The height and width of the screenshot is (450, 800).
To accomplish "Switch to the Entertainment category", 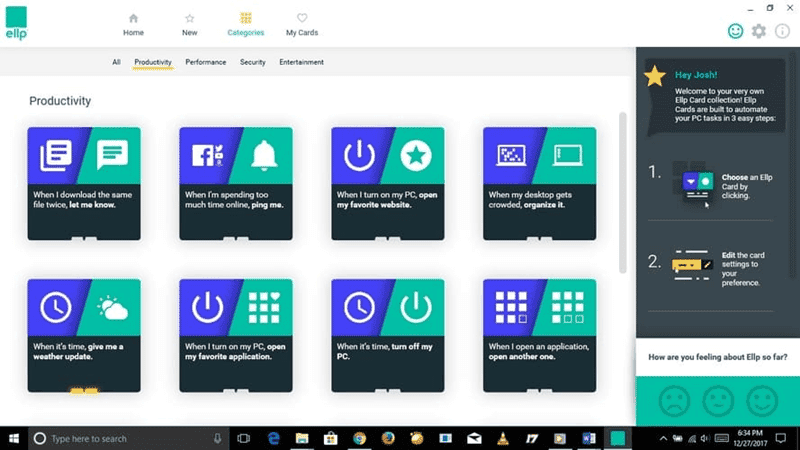I will coord(301,62).
